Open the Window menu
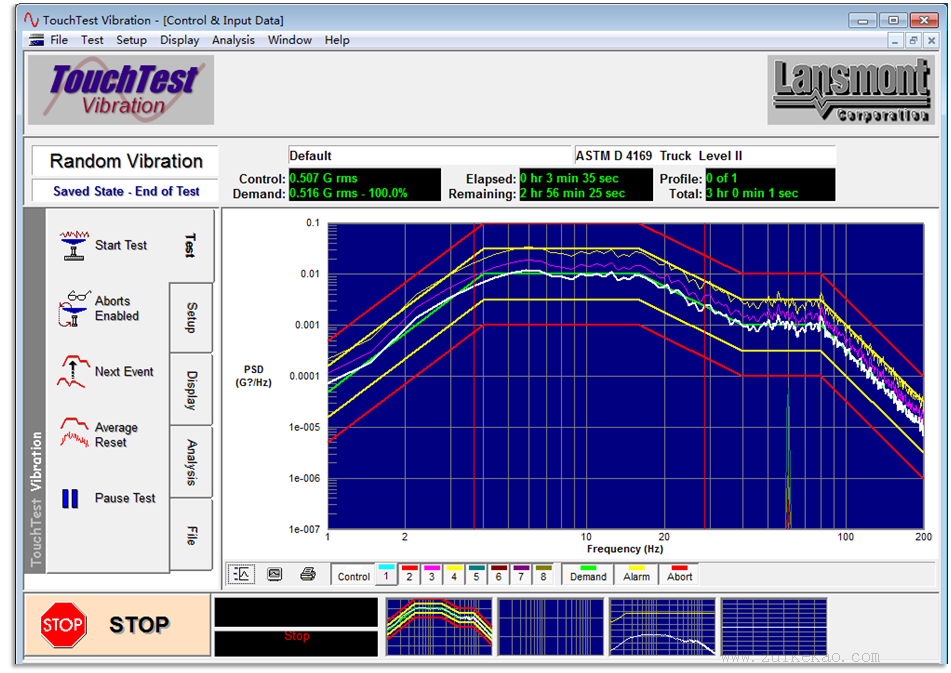The image size is (951, 673). pos(289,40)
